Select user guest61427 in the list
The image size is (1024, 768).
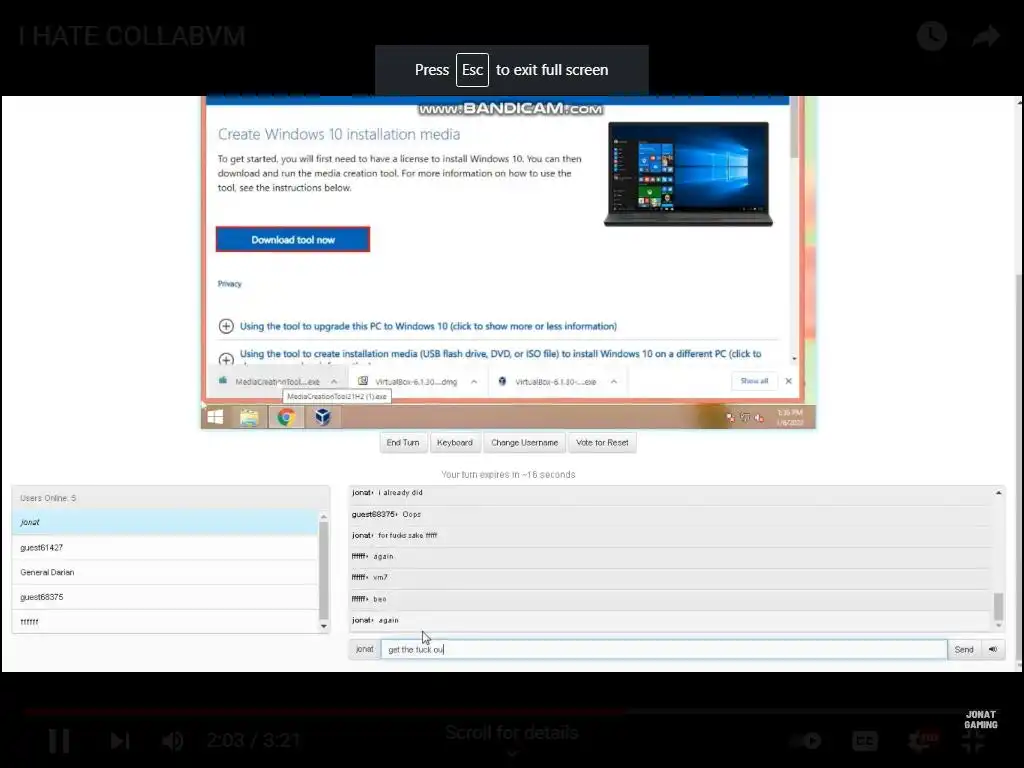165,547
